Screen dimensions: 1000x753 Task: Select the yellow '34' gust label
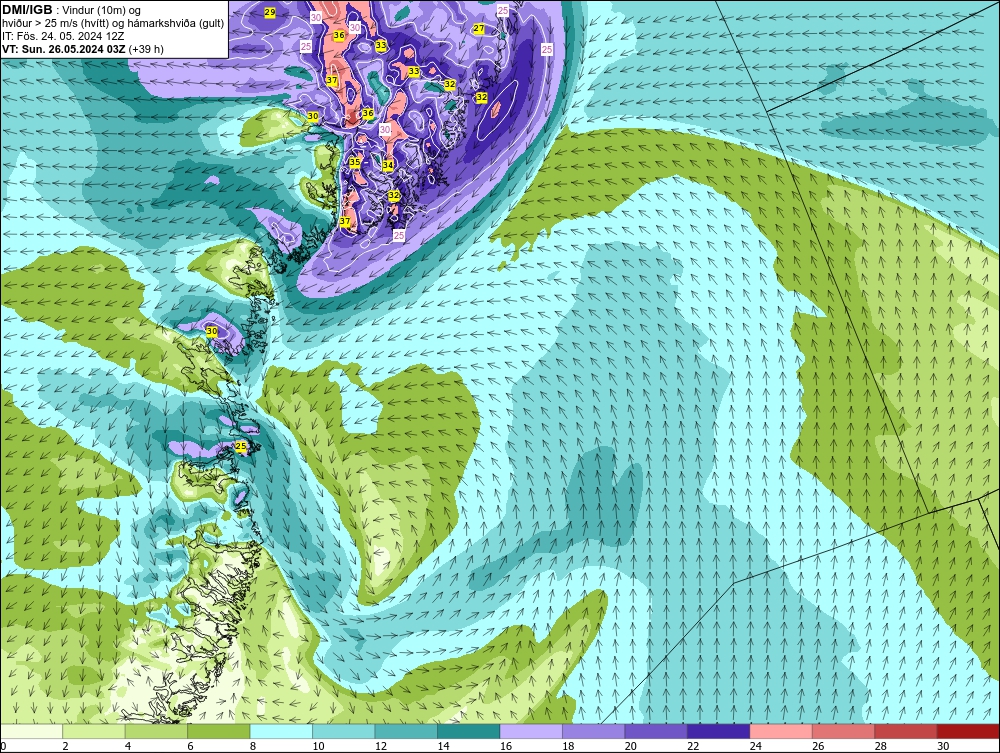(x=388, y=165)
